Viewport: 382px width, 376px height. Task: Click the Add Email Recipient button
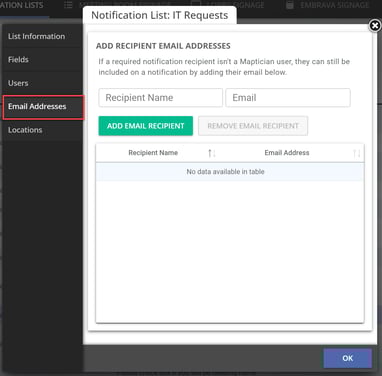pos(146,126)
